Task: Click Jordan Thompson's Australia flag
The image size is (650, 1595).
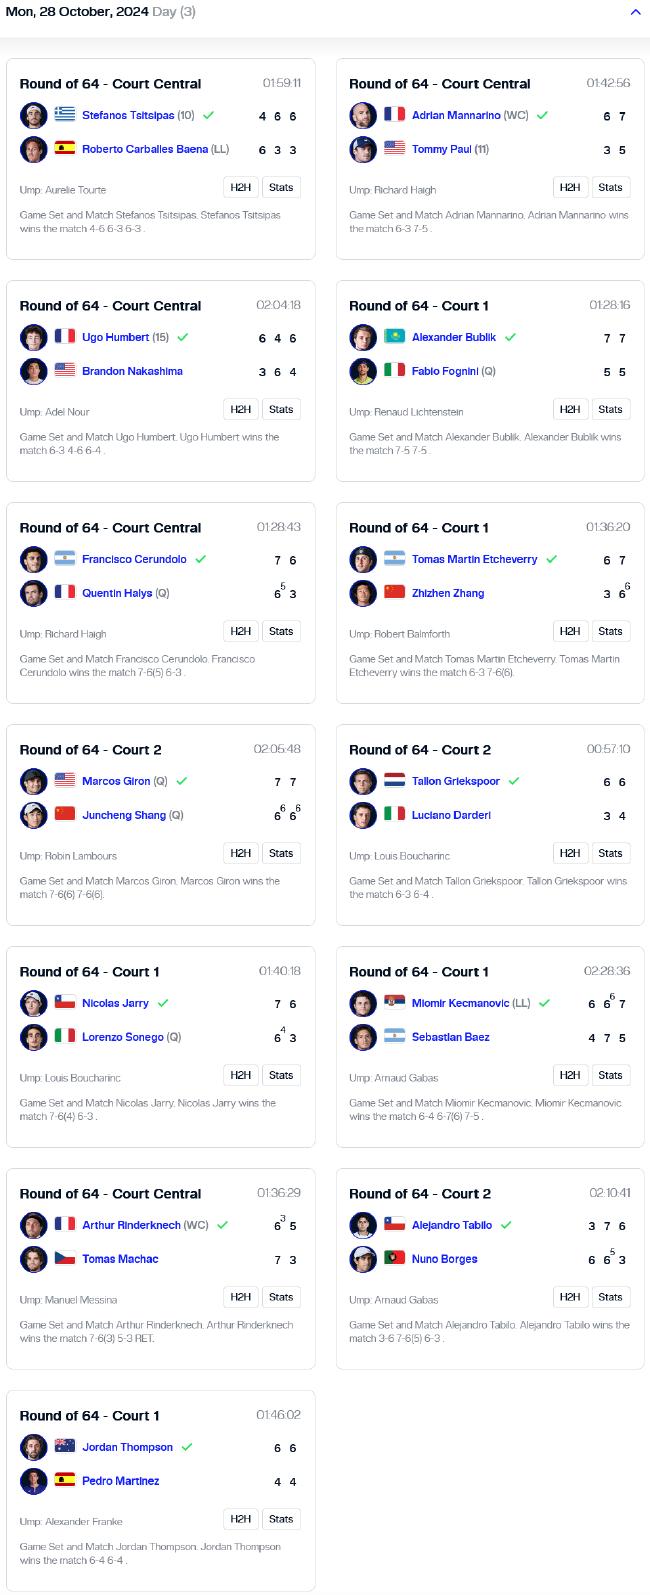Action: click(x=65, y=1447)
